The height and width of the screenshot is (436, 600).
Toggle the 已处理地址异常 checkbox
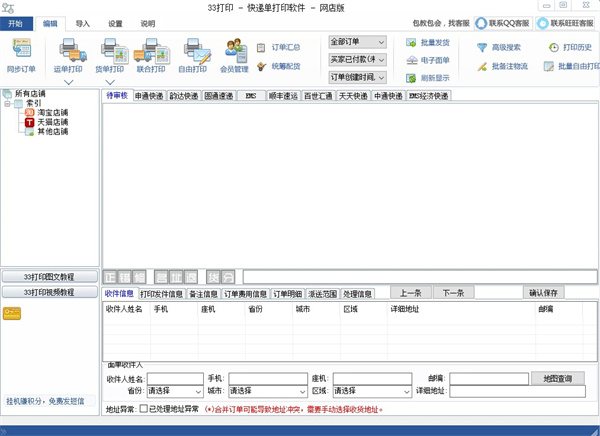(x=145, y=409)
